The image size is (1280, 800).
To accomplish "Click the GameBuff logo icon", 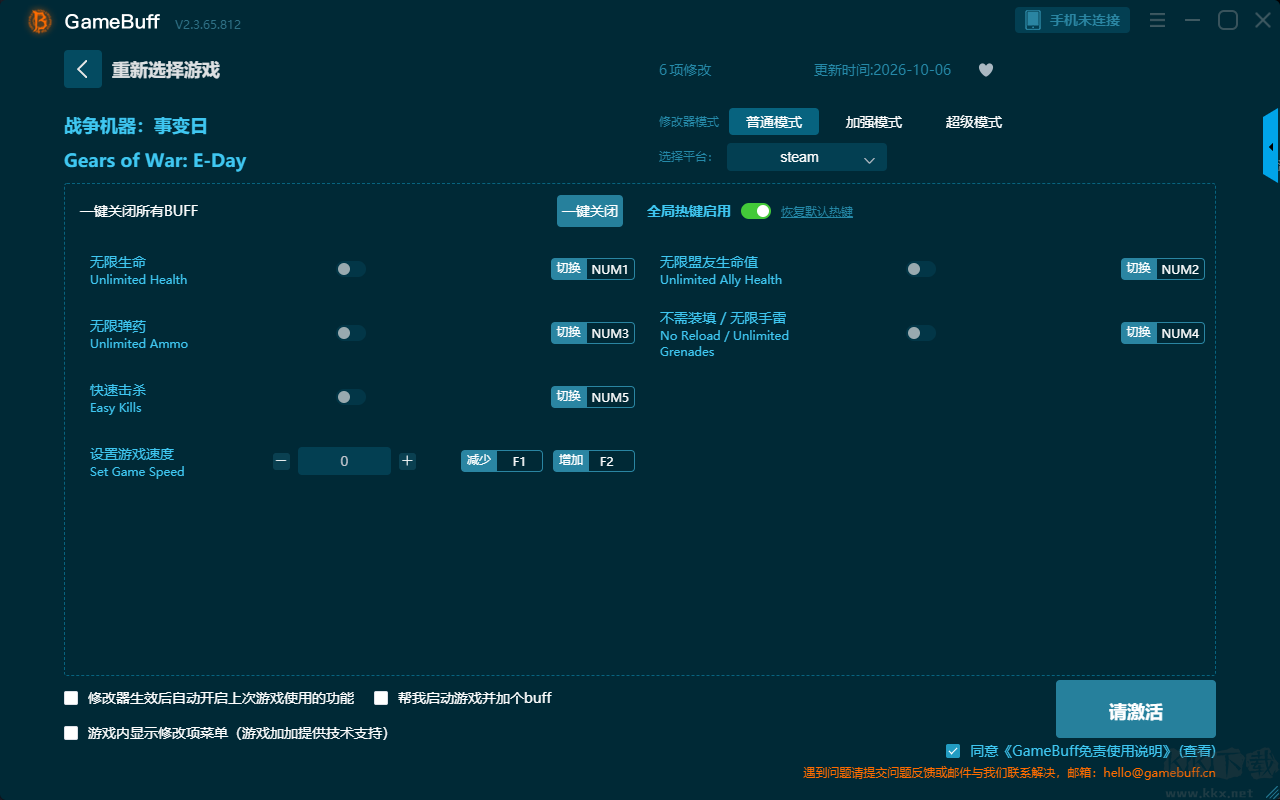I will click(40, 21).
